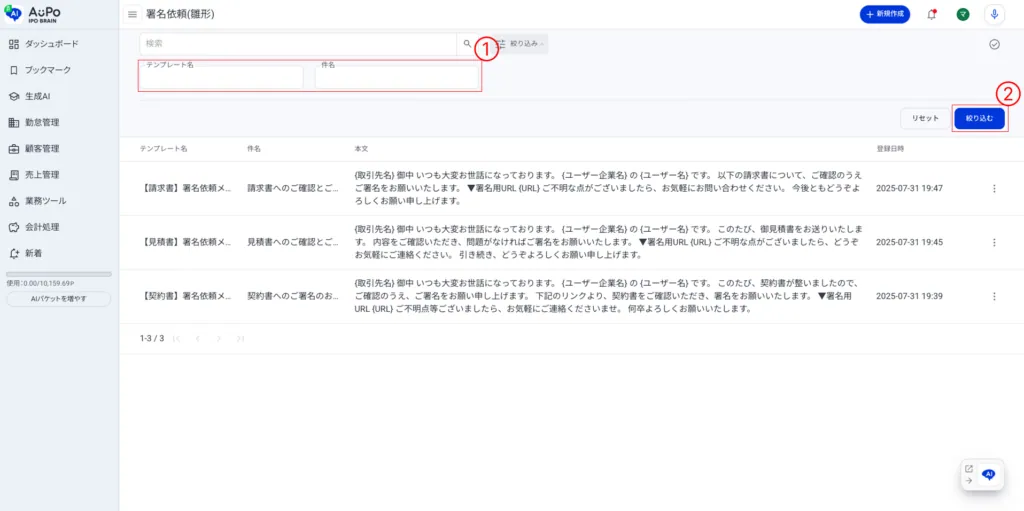The image size is (1024, 511).
Task: Toggle the hamburger sidebar menu button
Action: [x=133, y=14]
